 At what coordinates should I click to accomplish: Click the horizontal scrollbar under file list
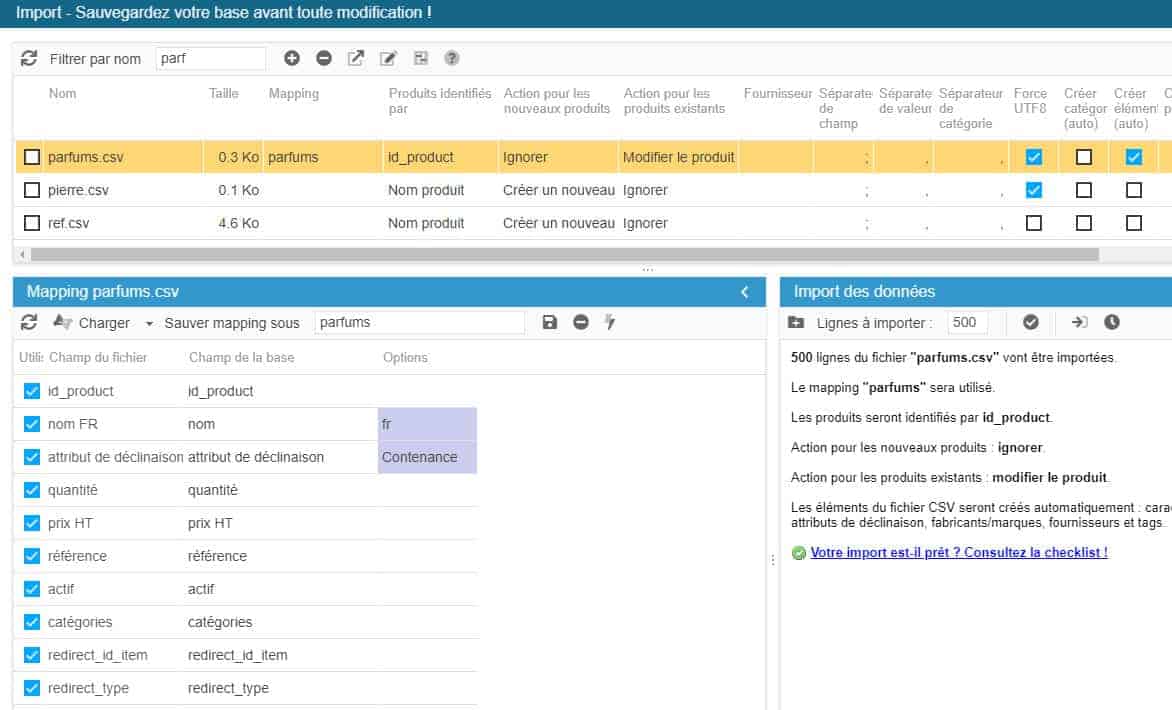(x=560, y=254)
